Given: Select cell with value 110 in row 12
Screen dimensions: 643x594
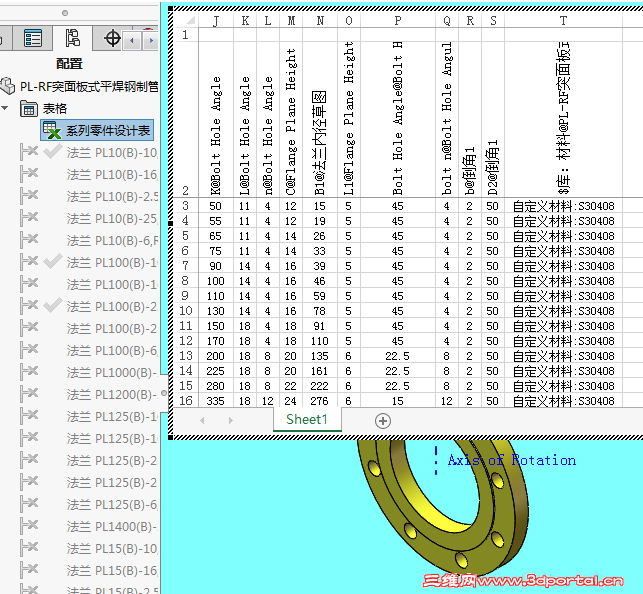Looking at the screenshot, I should 320,341.
